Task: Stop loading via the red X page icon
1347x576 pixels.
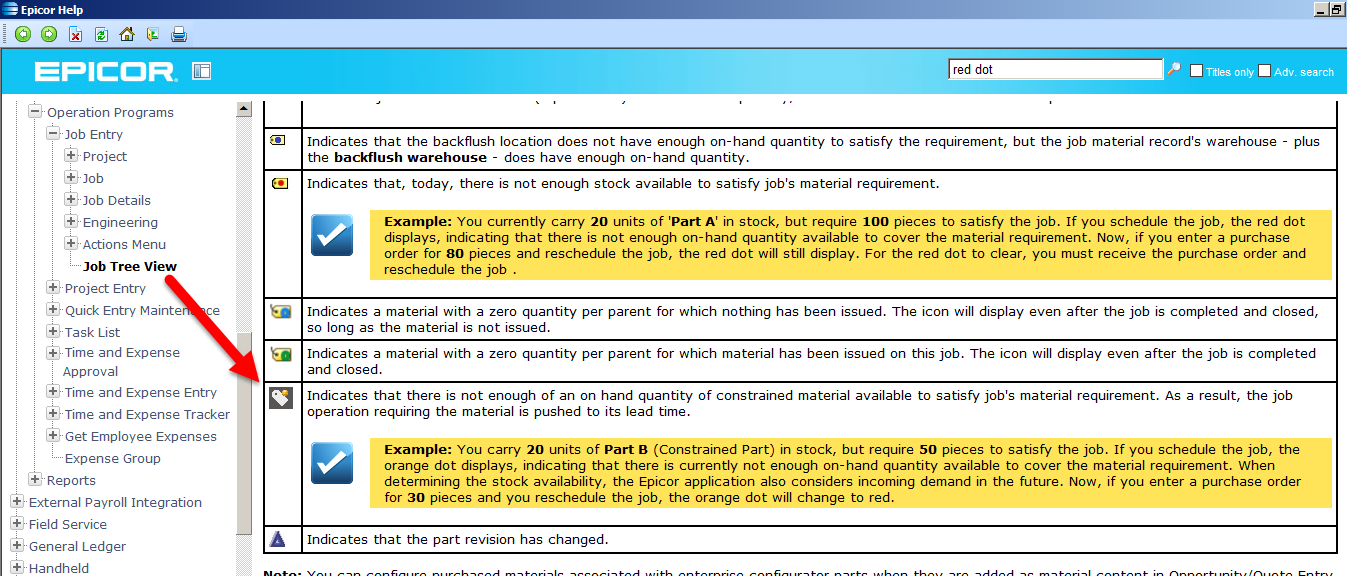Action: (x=75, y=34)
